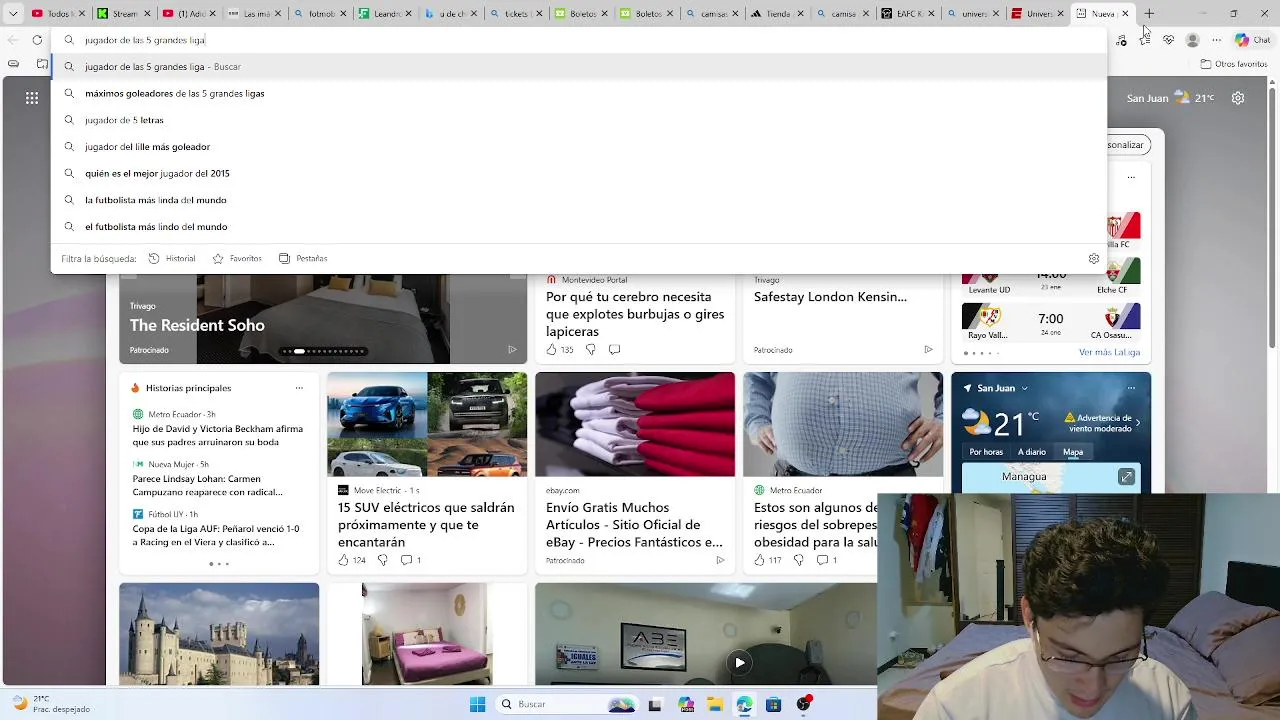Open the eBay Envío Gratis ad headline
1280x720 pixels.
click(x=634, y=525)
